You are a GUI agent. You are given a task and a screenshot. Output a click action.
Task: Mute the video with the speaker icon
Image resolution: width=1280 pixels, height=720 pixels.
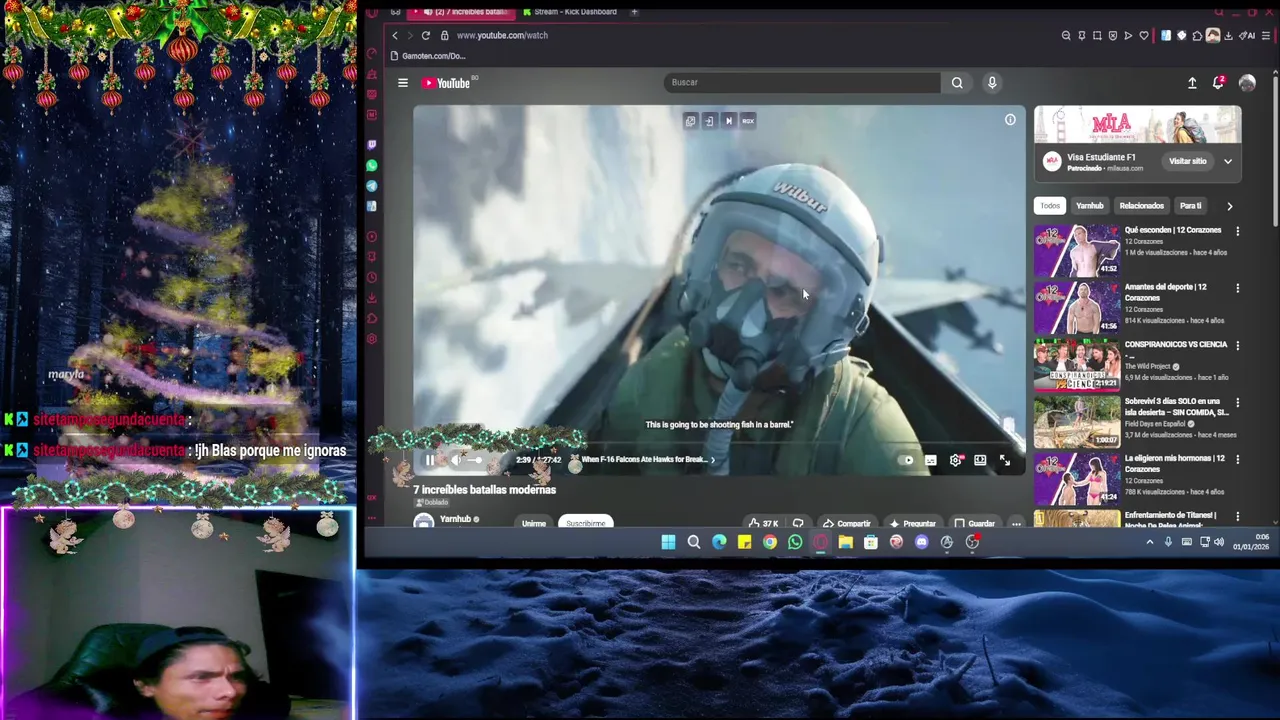[456, 460]
